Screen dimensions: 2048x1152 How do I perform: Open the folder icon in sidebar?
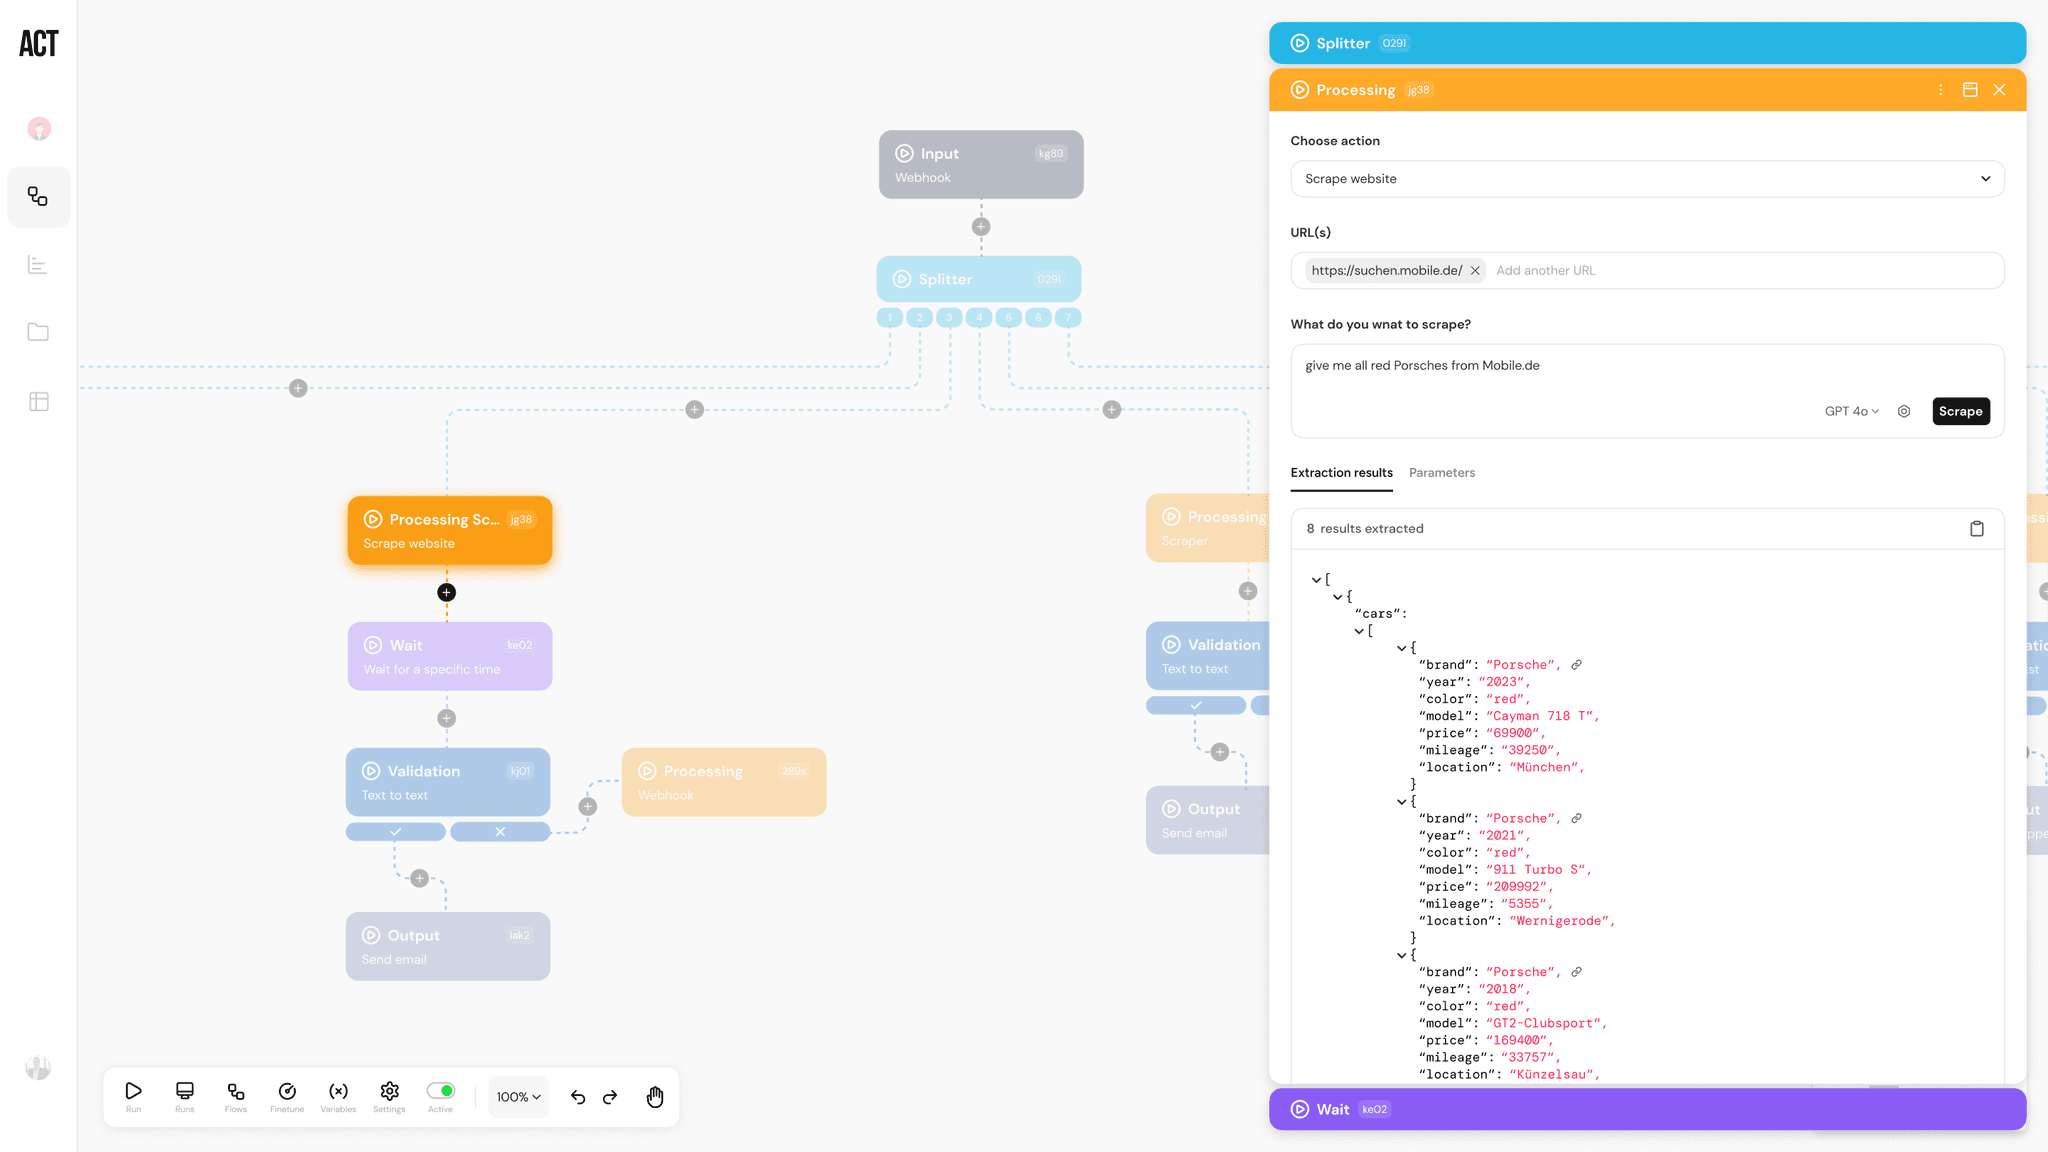(x=38, y=332)
